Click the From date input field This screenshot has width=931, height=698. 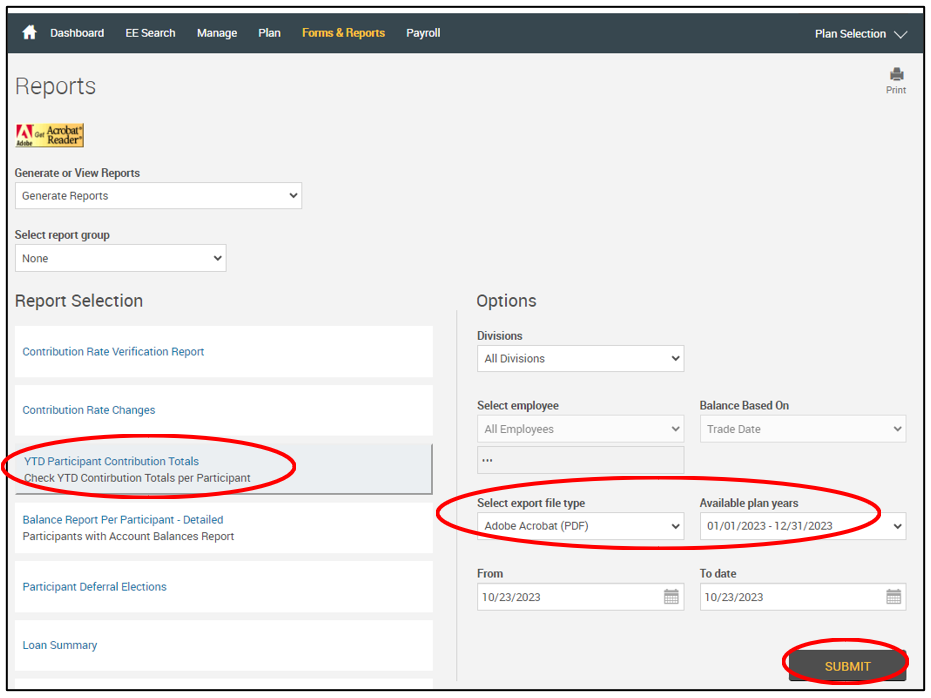[x=565, y=597]
